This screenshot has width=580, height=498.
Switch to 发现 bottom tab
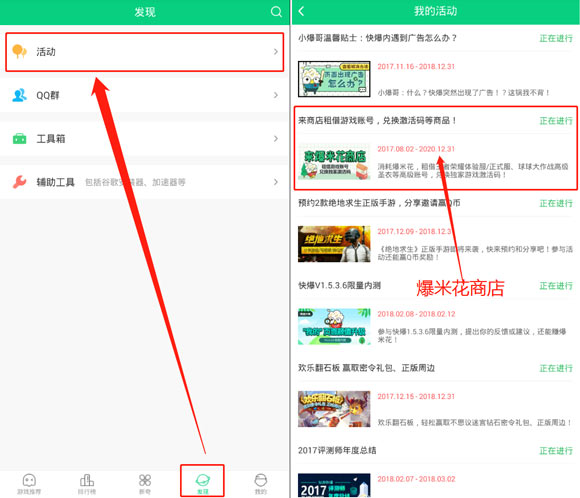click(x=203, y=485)
